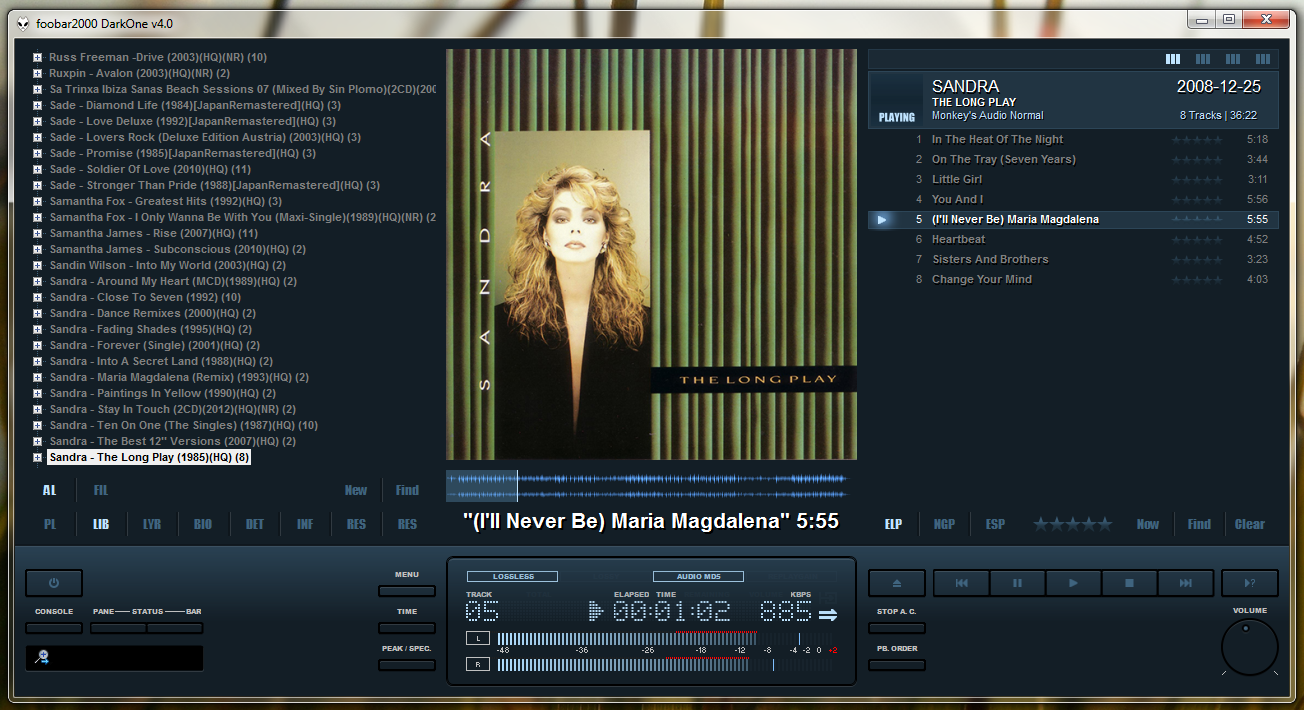The width and height of the screenshot is (1304, 710).
Task: Toggle the PEAK / SPEC. button
Action: pos(407,665)
